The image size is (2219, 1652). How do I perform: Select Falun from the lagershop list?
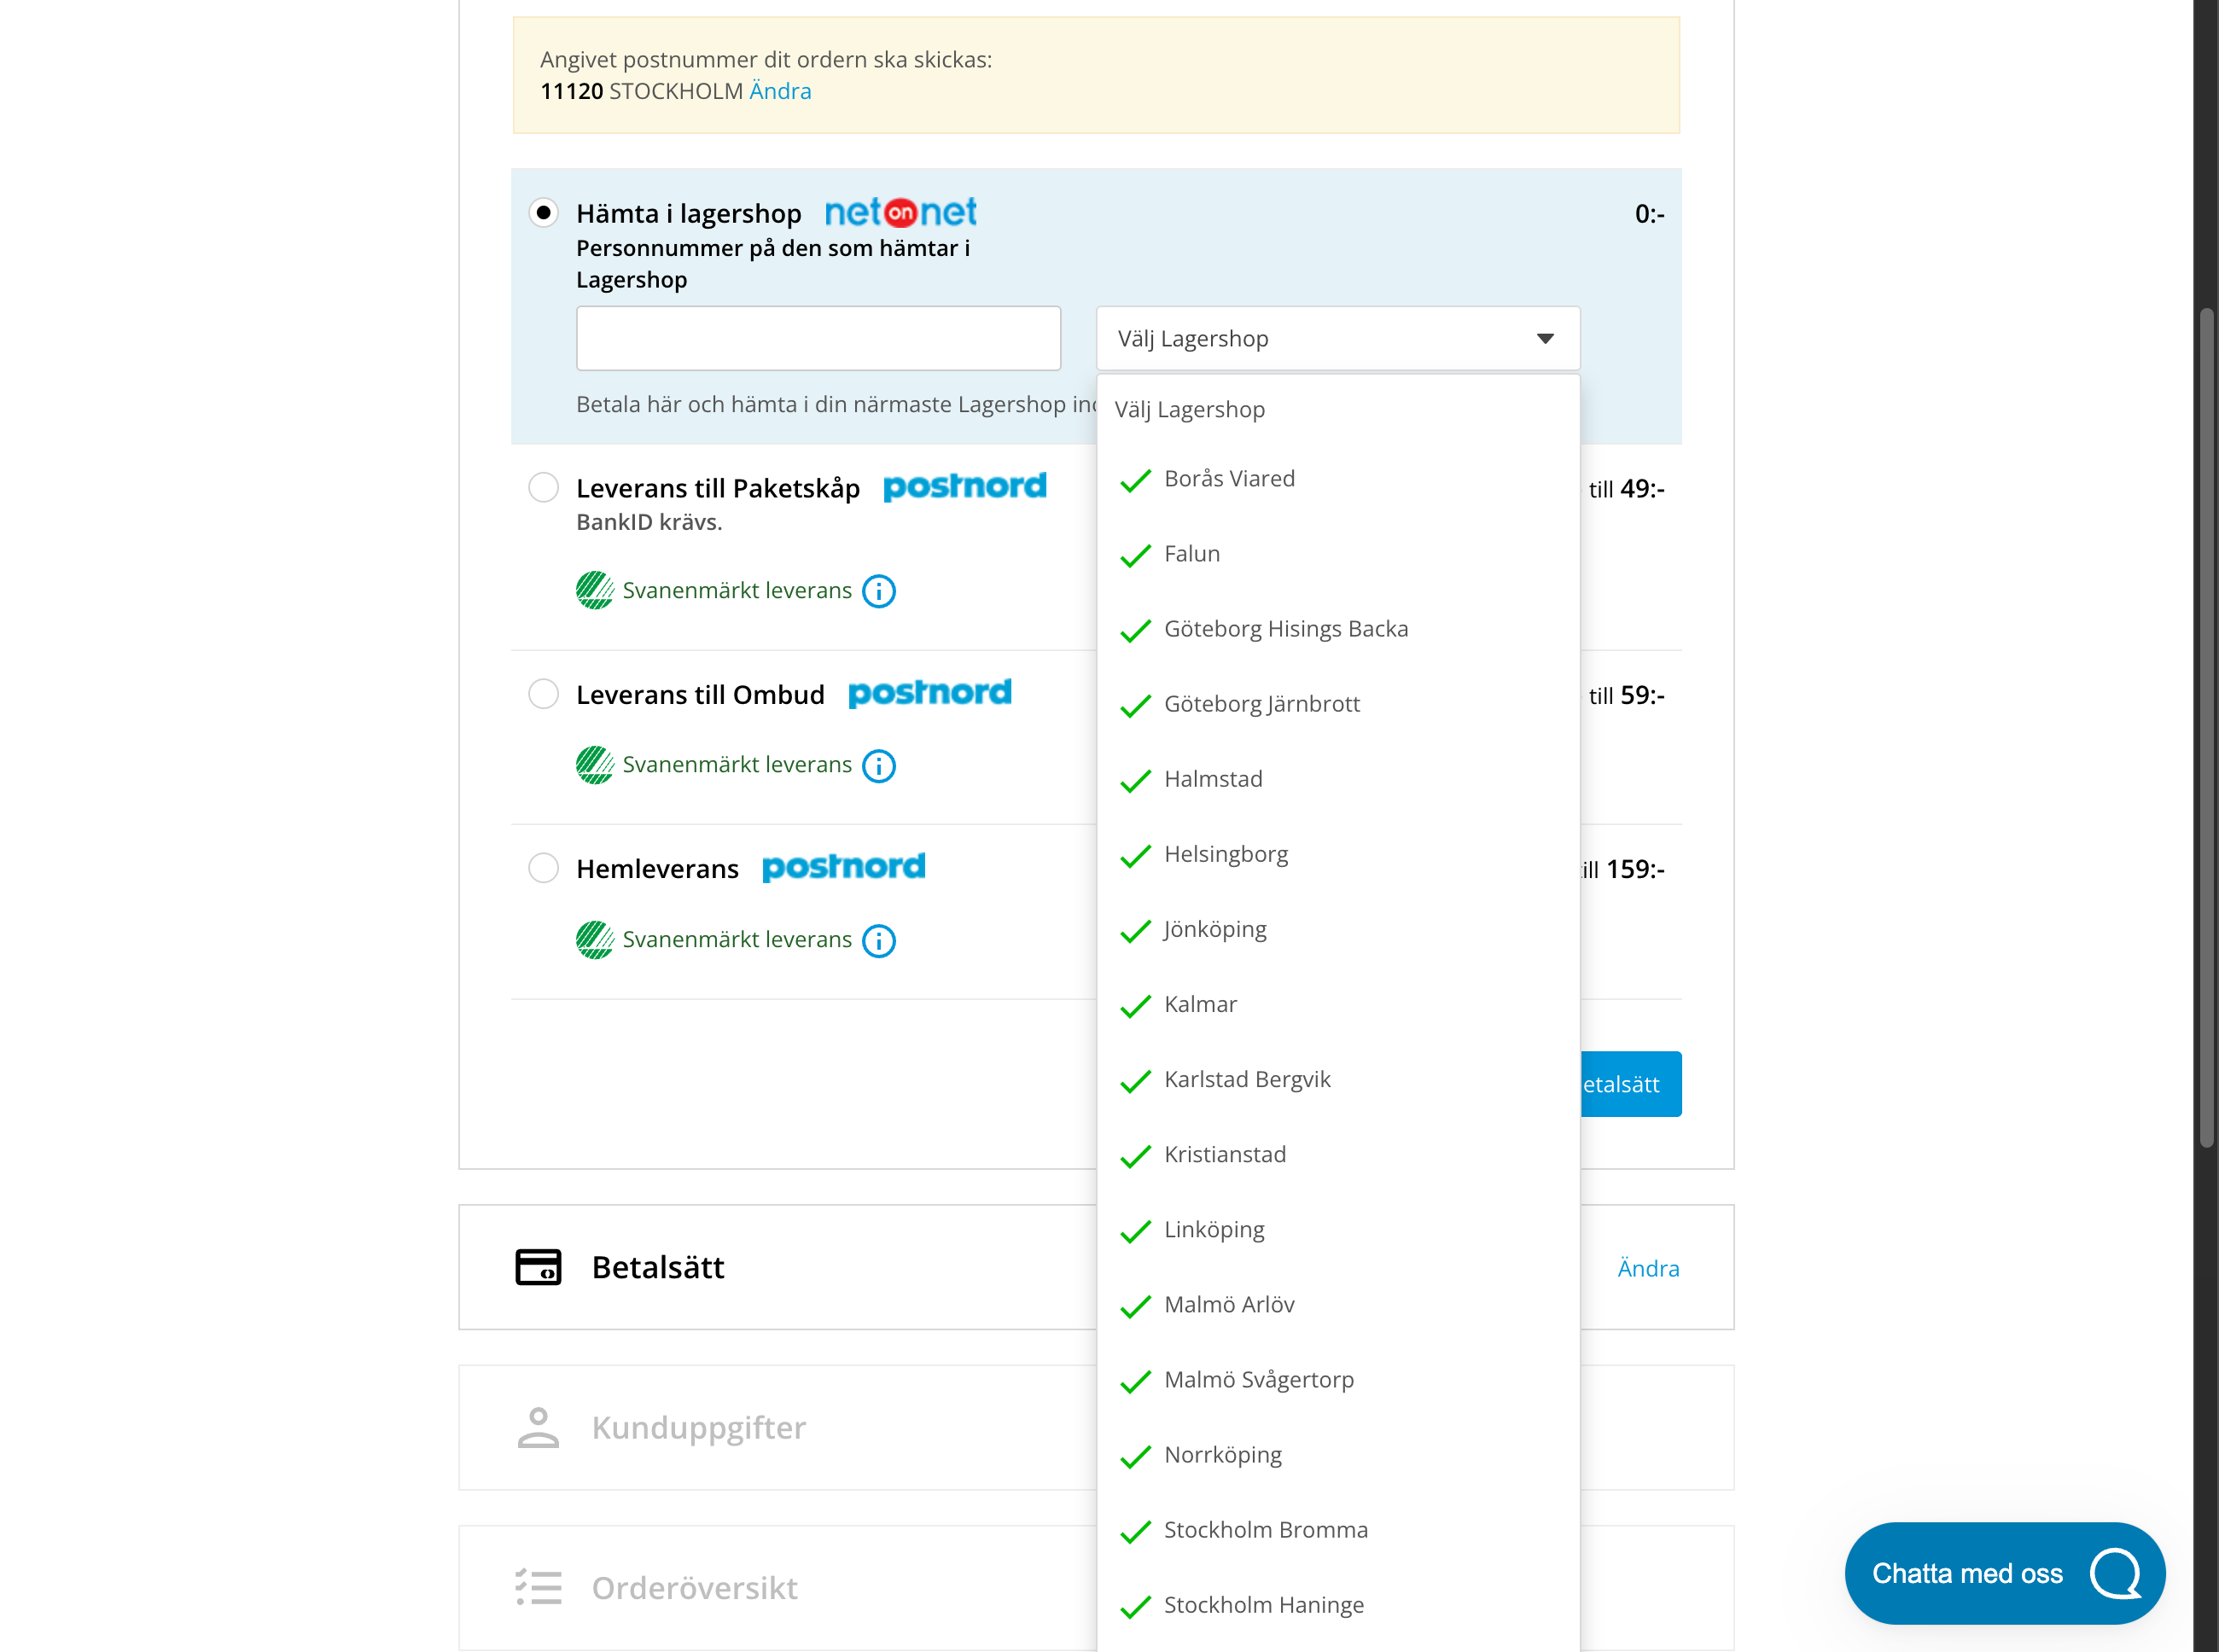tap(1191, 553)
